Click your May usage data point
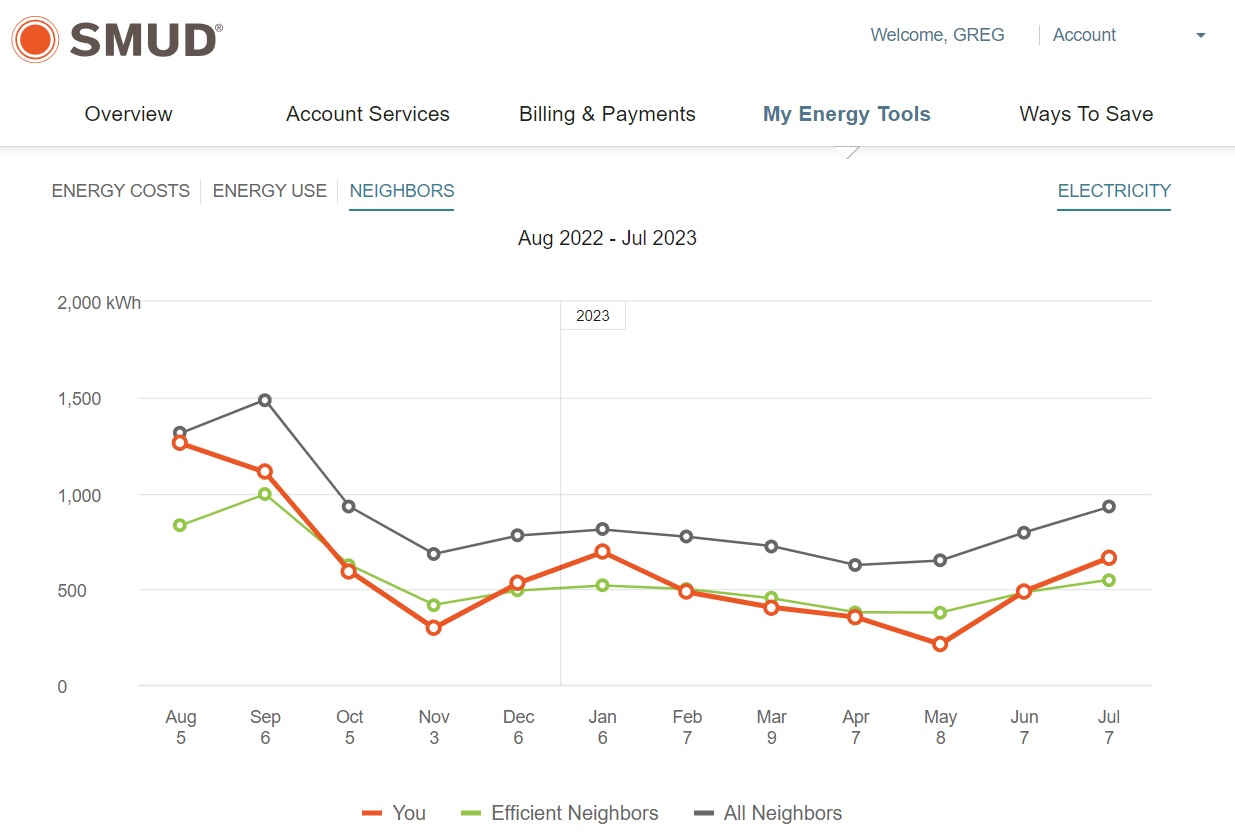This screenshot has height=835, width=1235. [940, 644]
